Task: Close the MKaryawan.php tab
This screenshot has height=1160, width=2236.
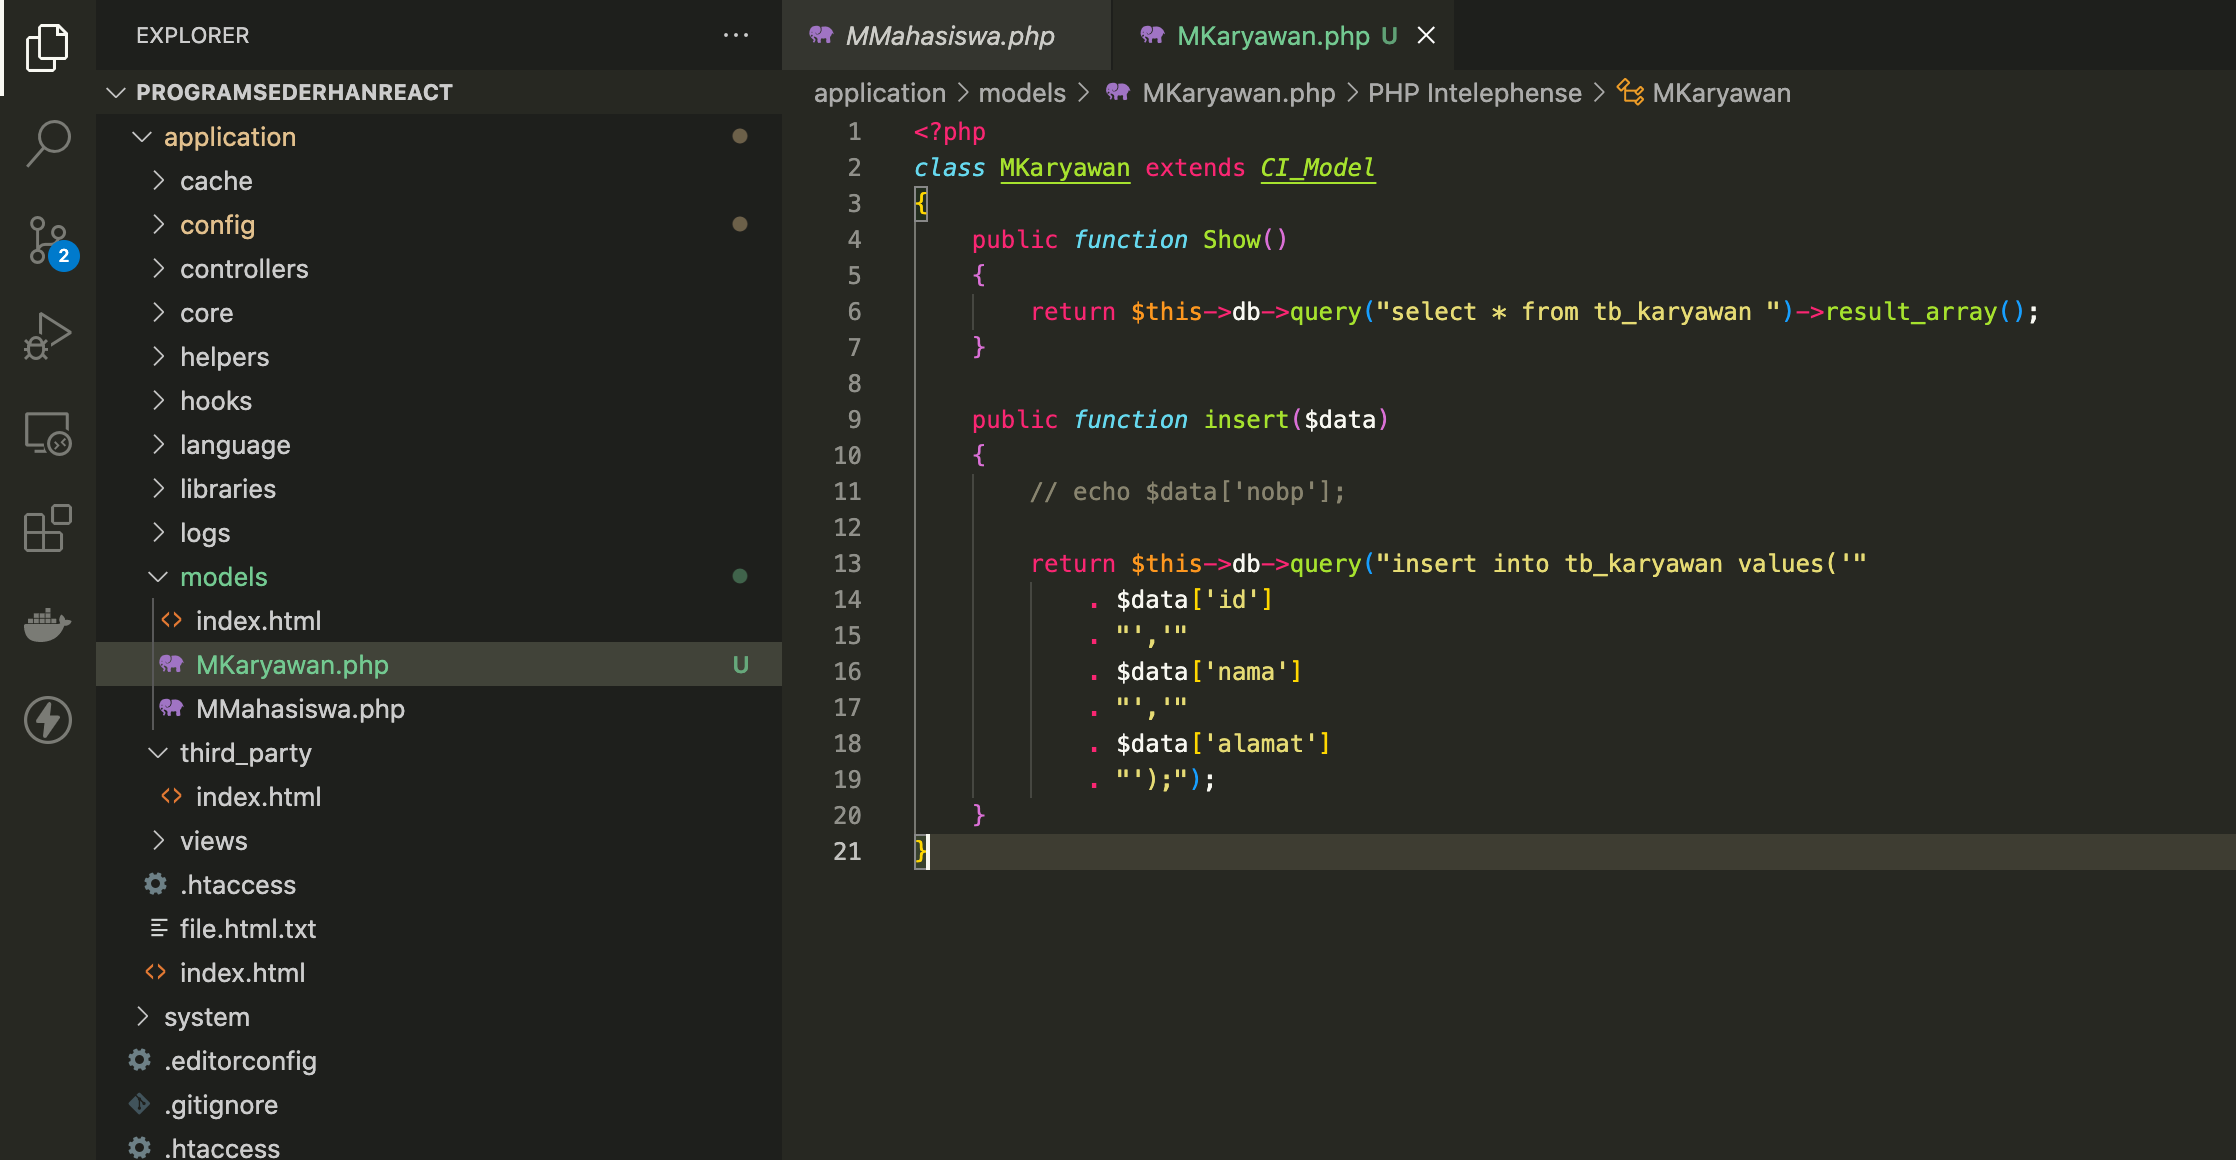Action: [1426, 36]
